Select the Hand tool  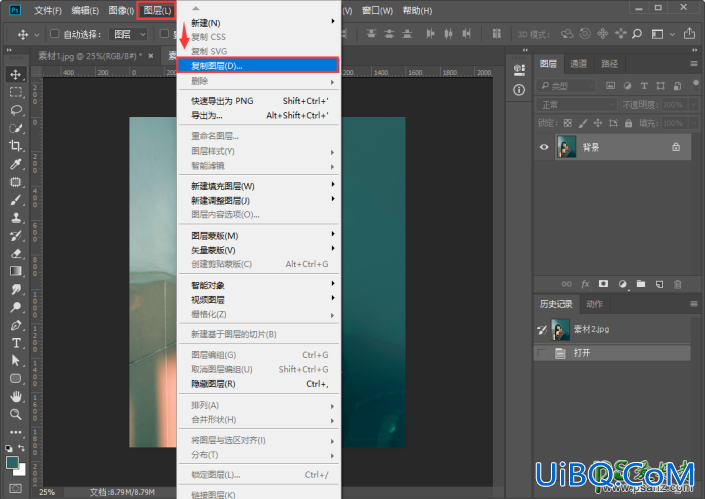(16, 397)
